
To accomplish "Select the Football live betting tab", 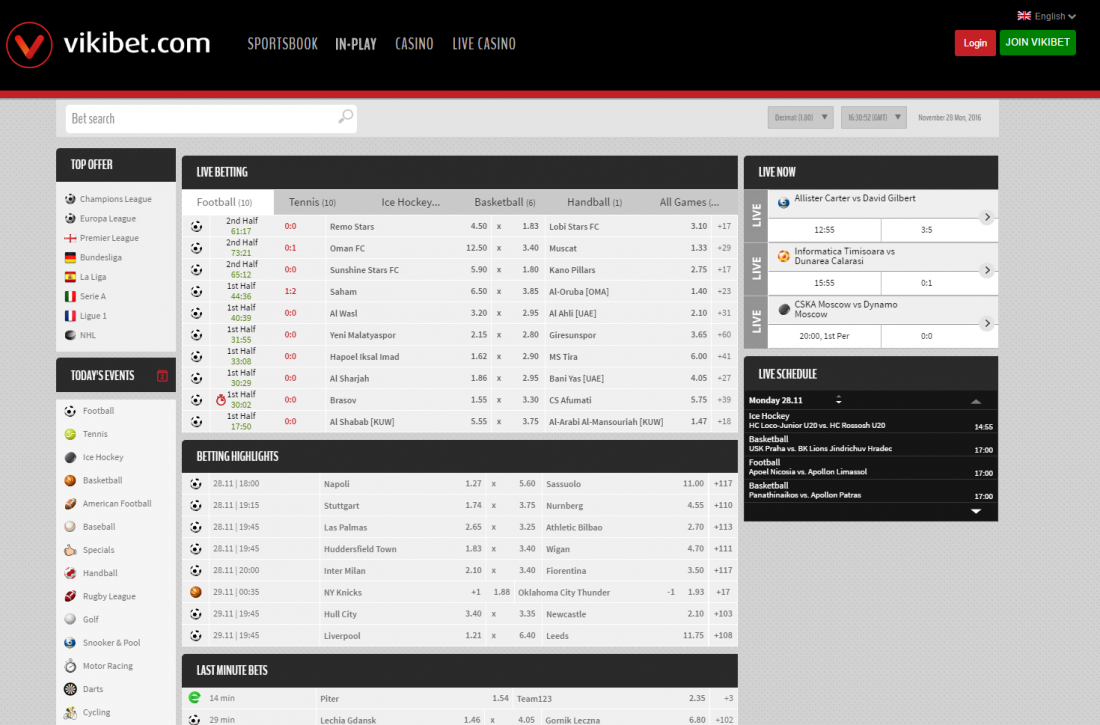I will click(x=228, y=202).
